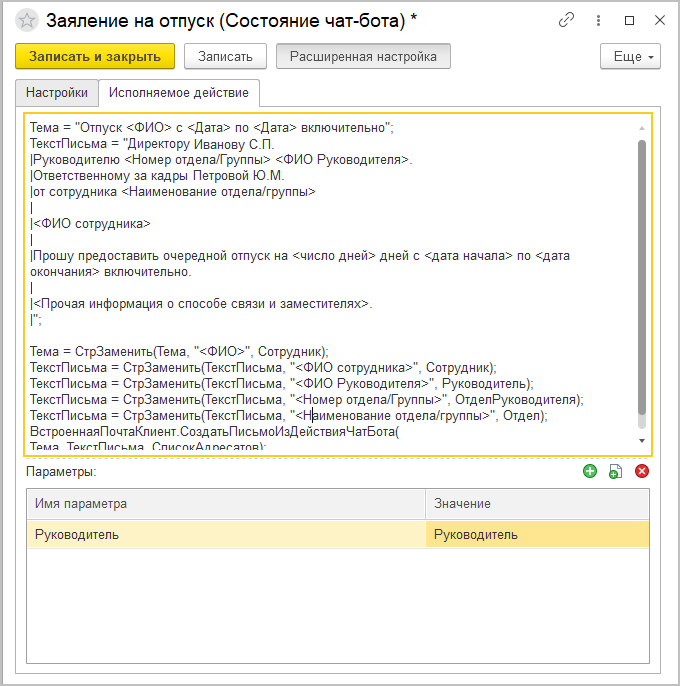The height and width of the screenshot is (686, 680).
Task: Click the line |<Прочая информация о способе связи
Action: click(201, 304)
